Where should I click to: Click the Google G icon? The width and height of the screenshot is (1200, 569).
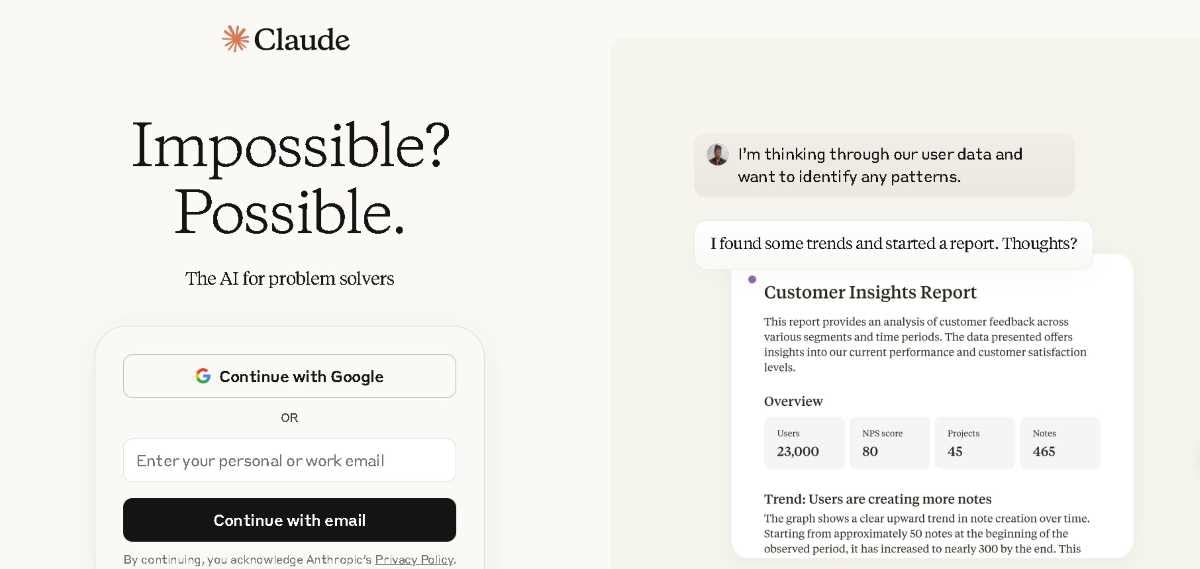[x=203, y=376]
